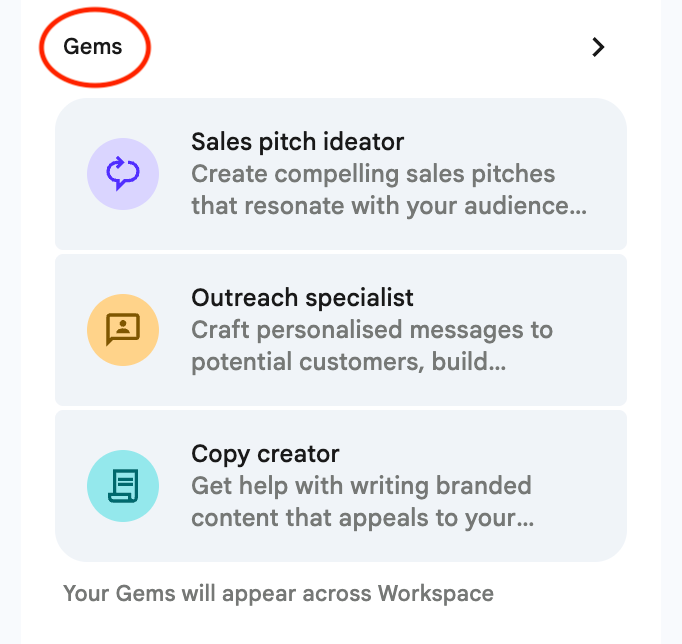
Task: Click the orange Outreach specialist contact icon
Action: point(123,330)
